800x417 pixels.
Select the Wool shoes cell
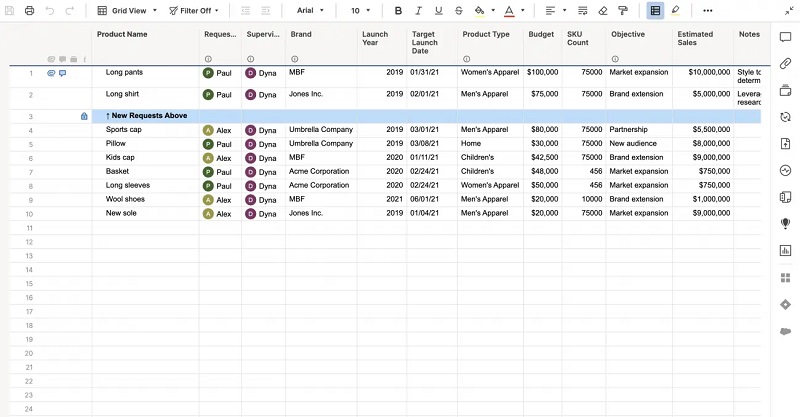click(x=125, y=199)
